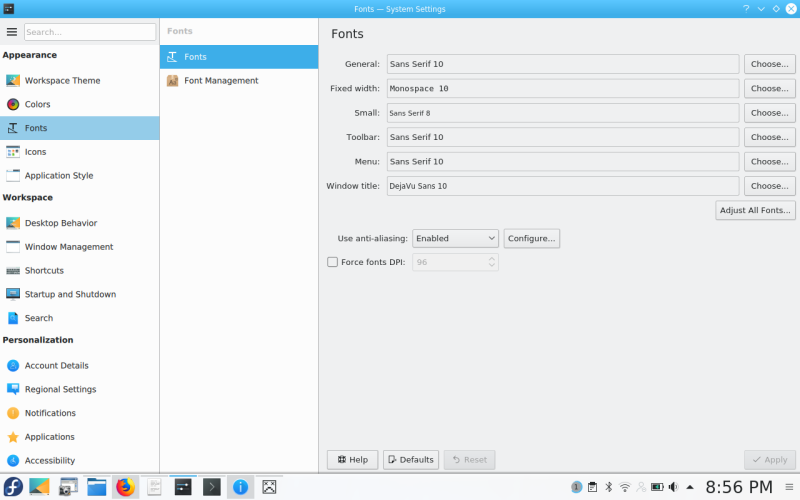Image resolution: width=800 pixels, height=500 pixels.
Task: Open Startup and Shutdown settings
Action: coord(80,294)
